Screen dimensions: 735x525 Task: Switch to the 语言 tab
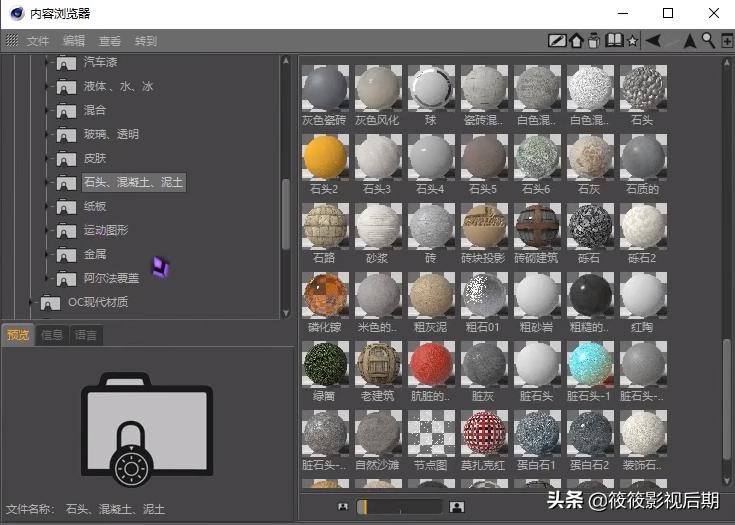pyautogui.click(x=86, y=335)
